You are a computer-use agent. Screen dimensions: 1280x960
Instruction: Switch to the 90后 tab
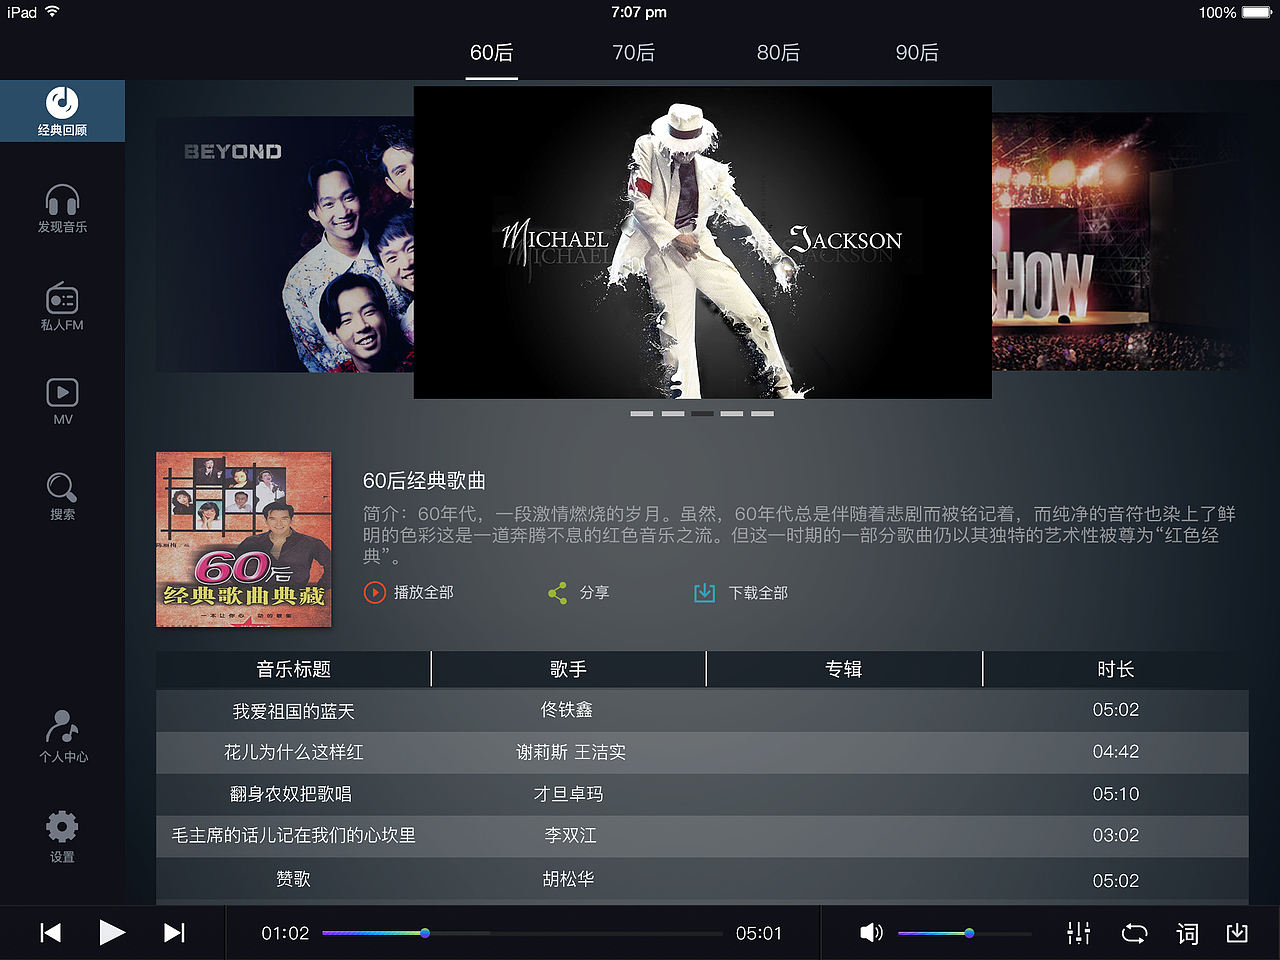tap(917, 52)
